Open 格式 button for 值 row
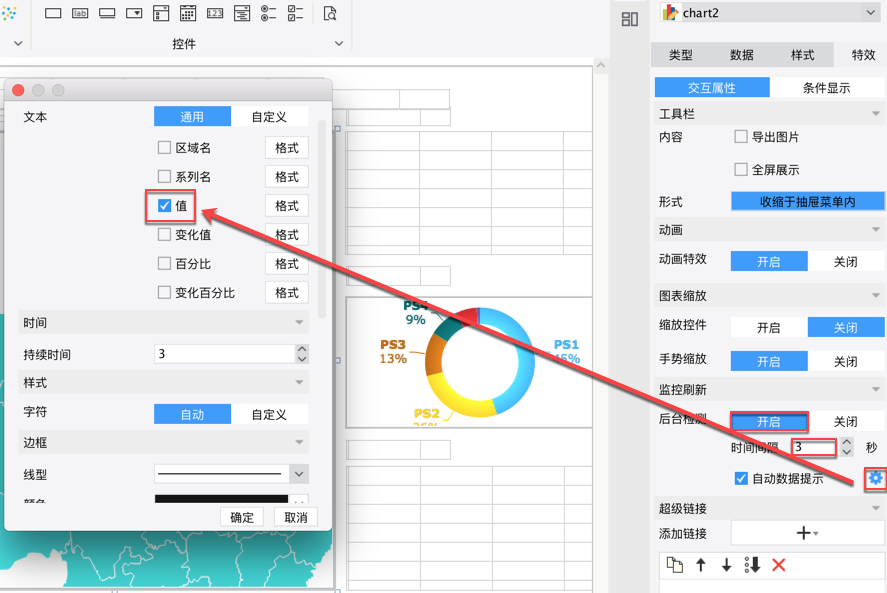 tap(287, 205)
